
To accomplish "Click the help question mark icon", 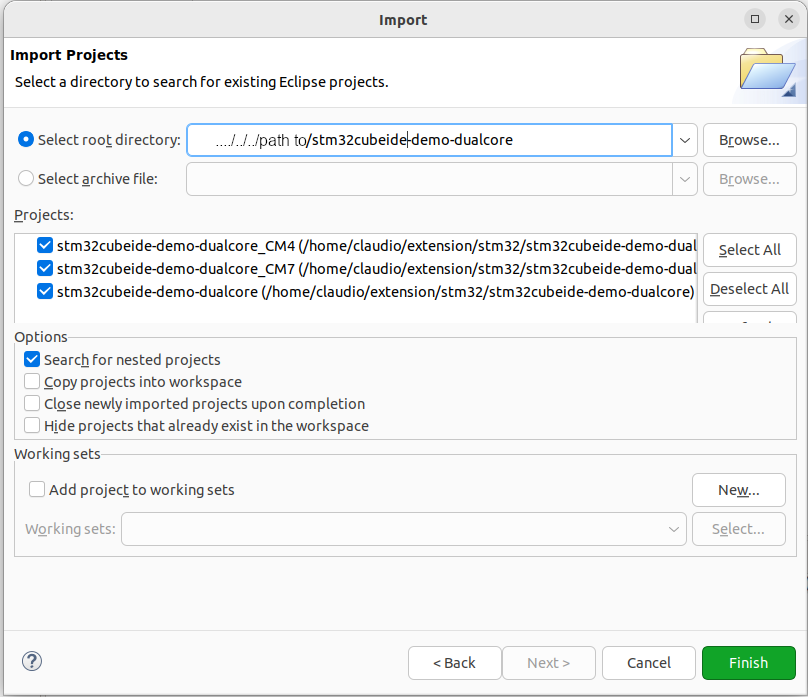I will click(32, 661).
